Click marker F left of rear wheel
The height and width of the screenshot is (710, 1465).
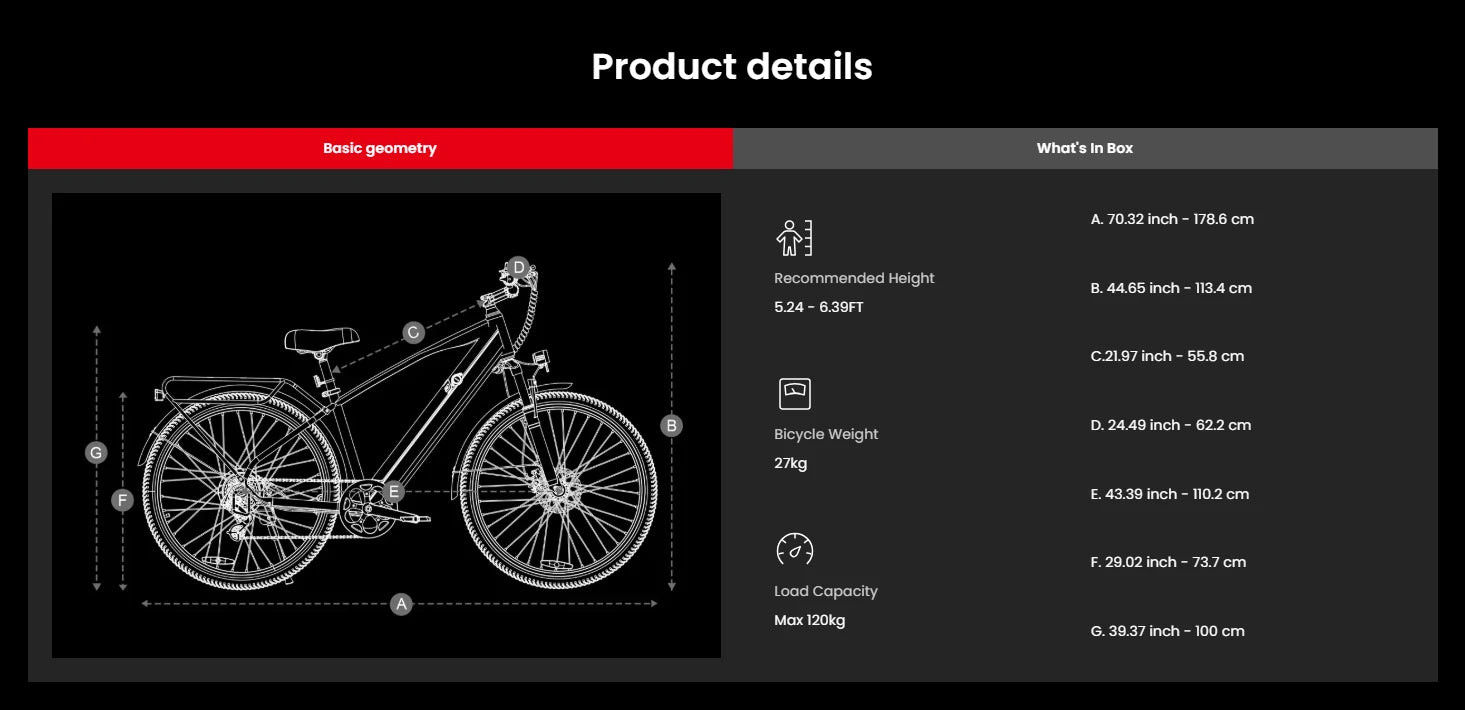(123, 500)
